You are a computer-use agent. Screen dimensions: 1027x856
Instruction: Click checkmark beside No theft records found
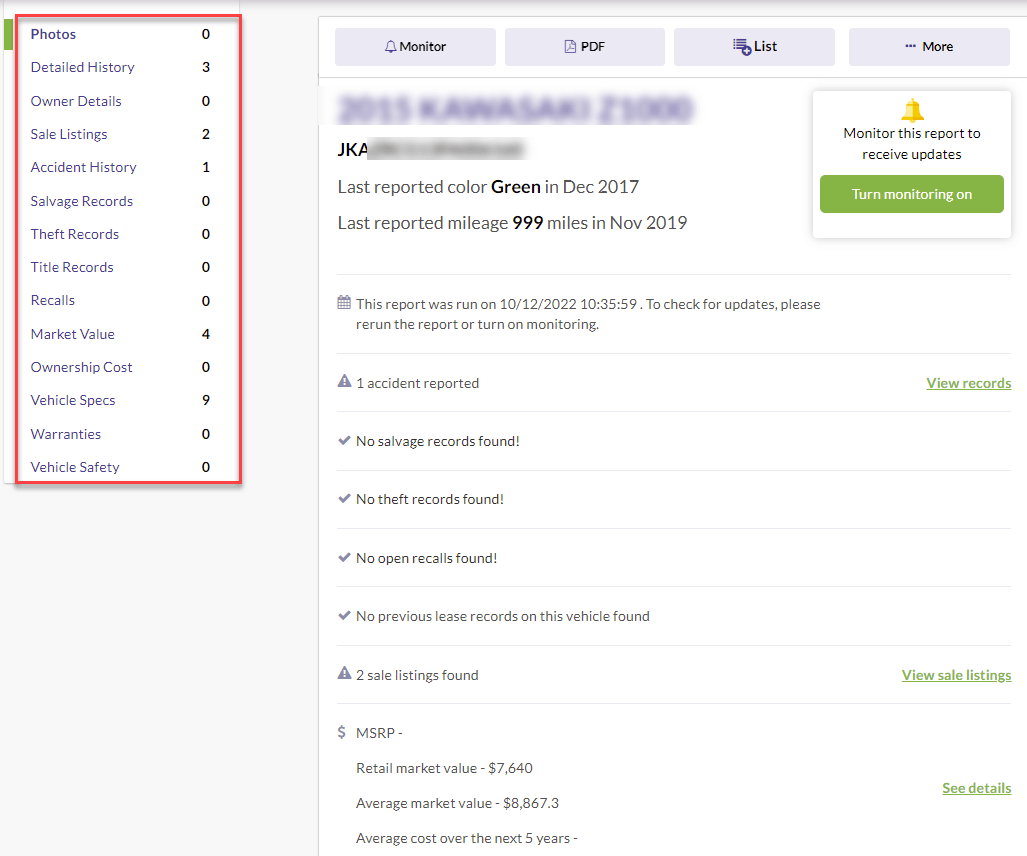[x=344, y=499]
